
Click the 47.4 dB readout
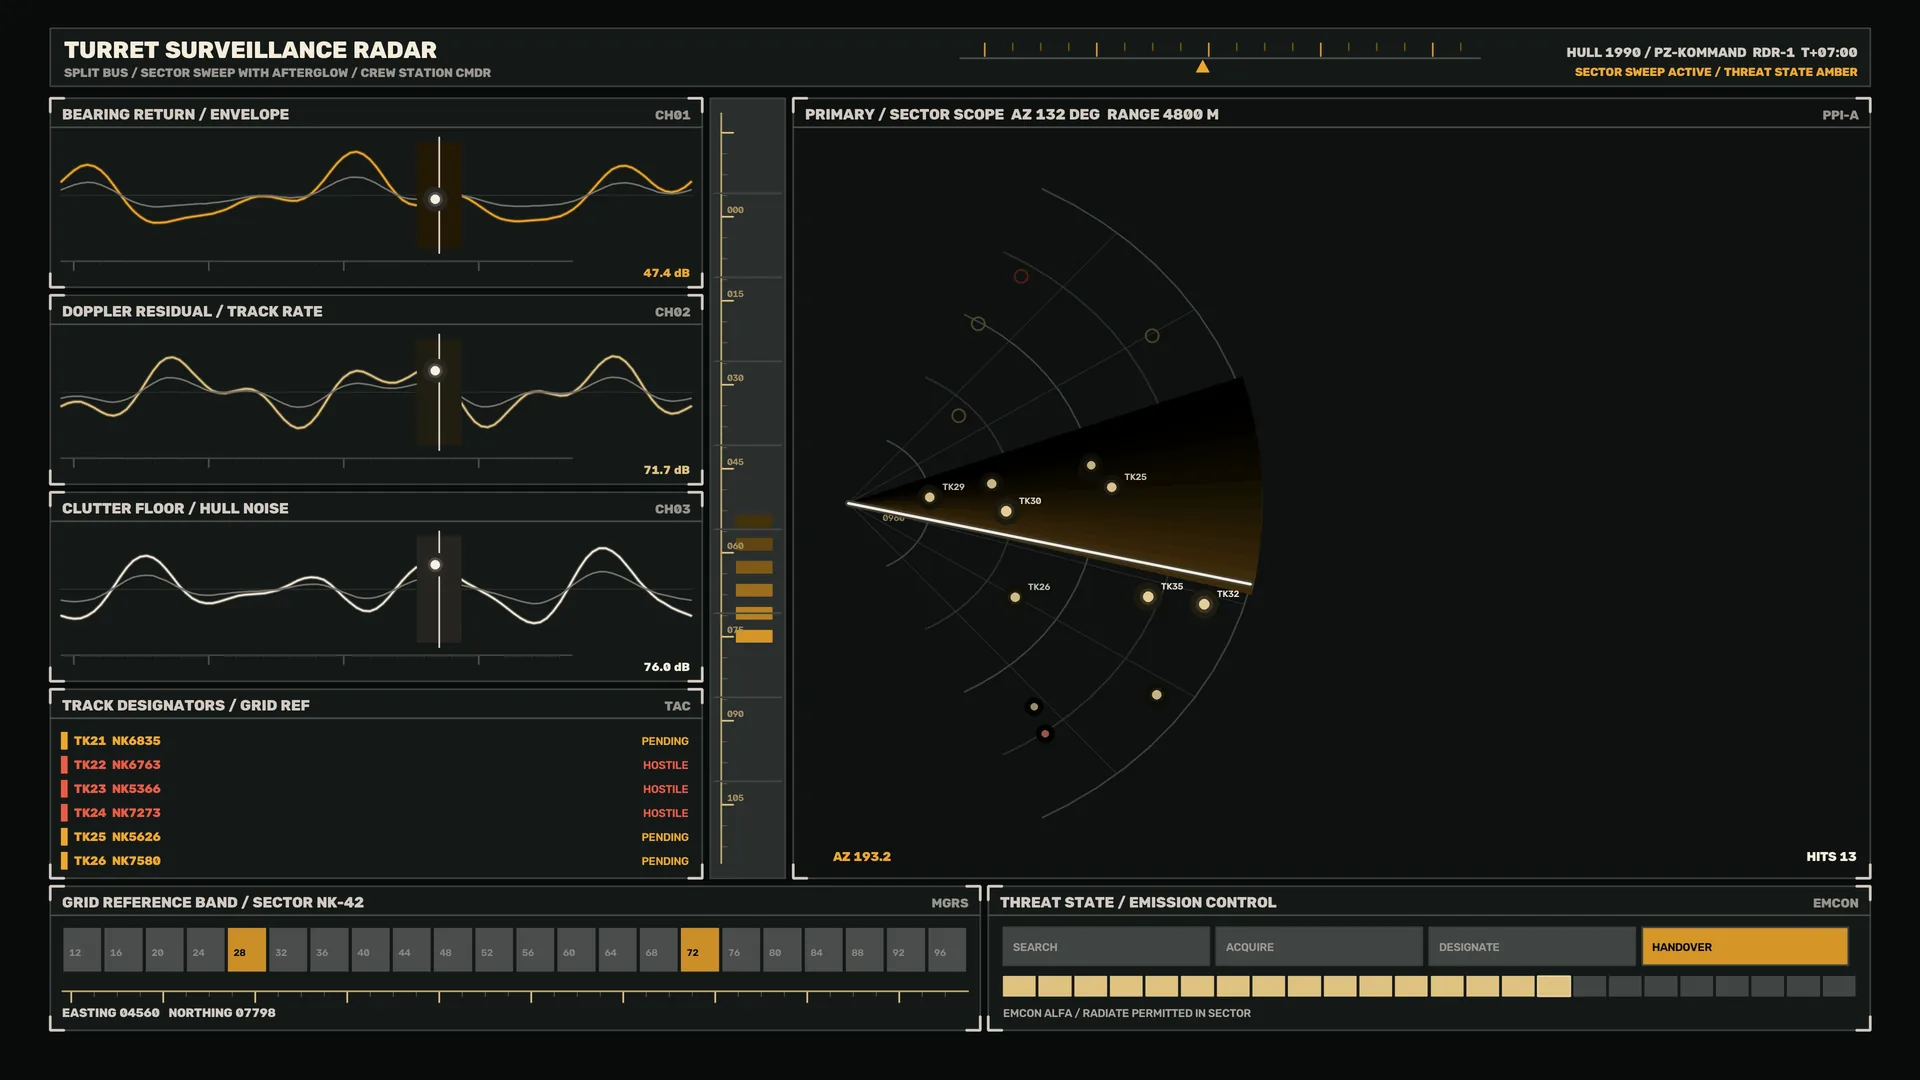pyautogui.click(x=666, y=273)
